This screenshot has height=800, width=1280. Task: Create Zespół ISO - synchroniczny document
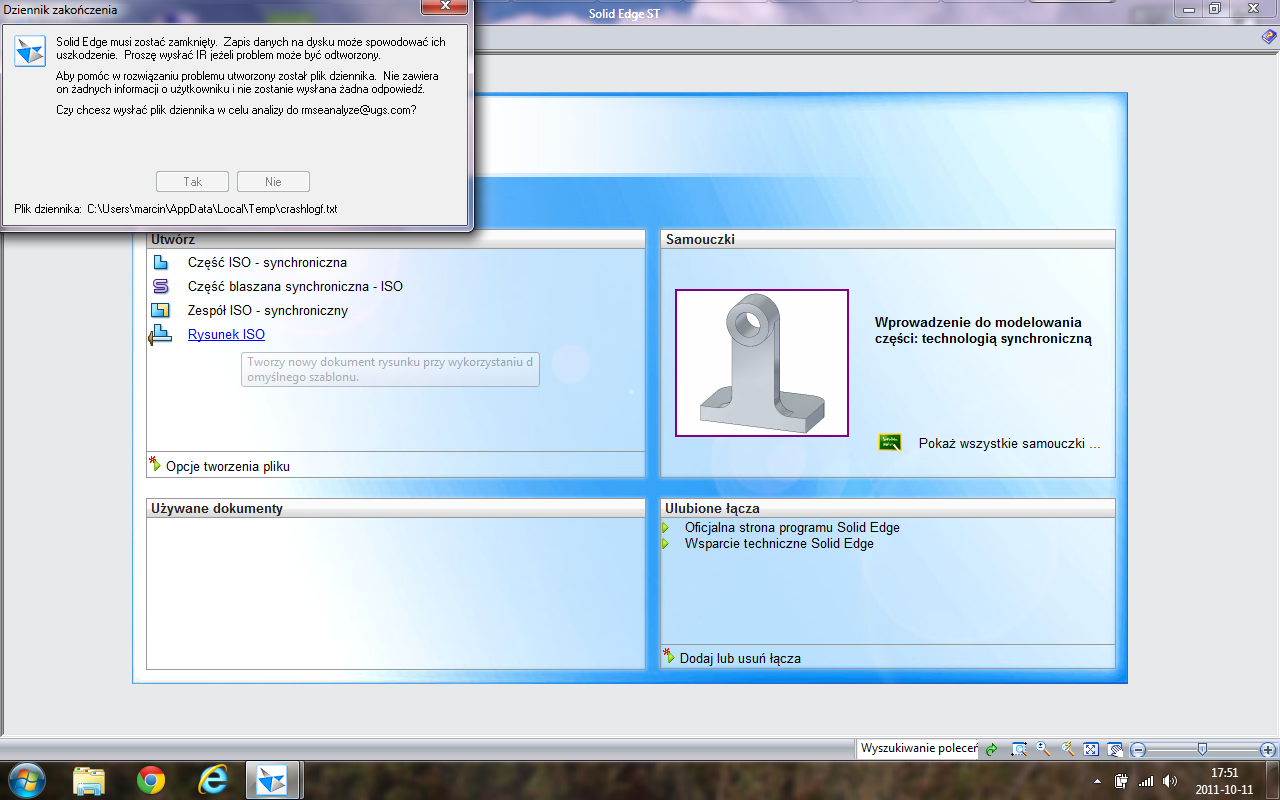[268, 311]
